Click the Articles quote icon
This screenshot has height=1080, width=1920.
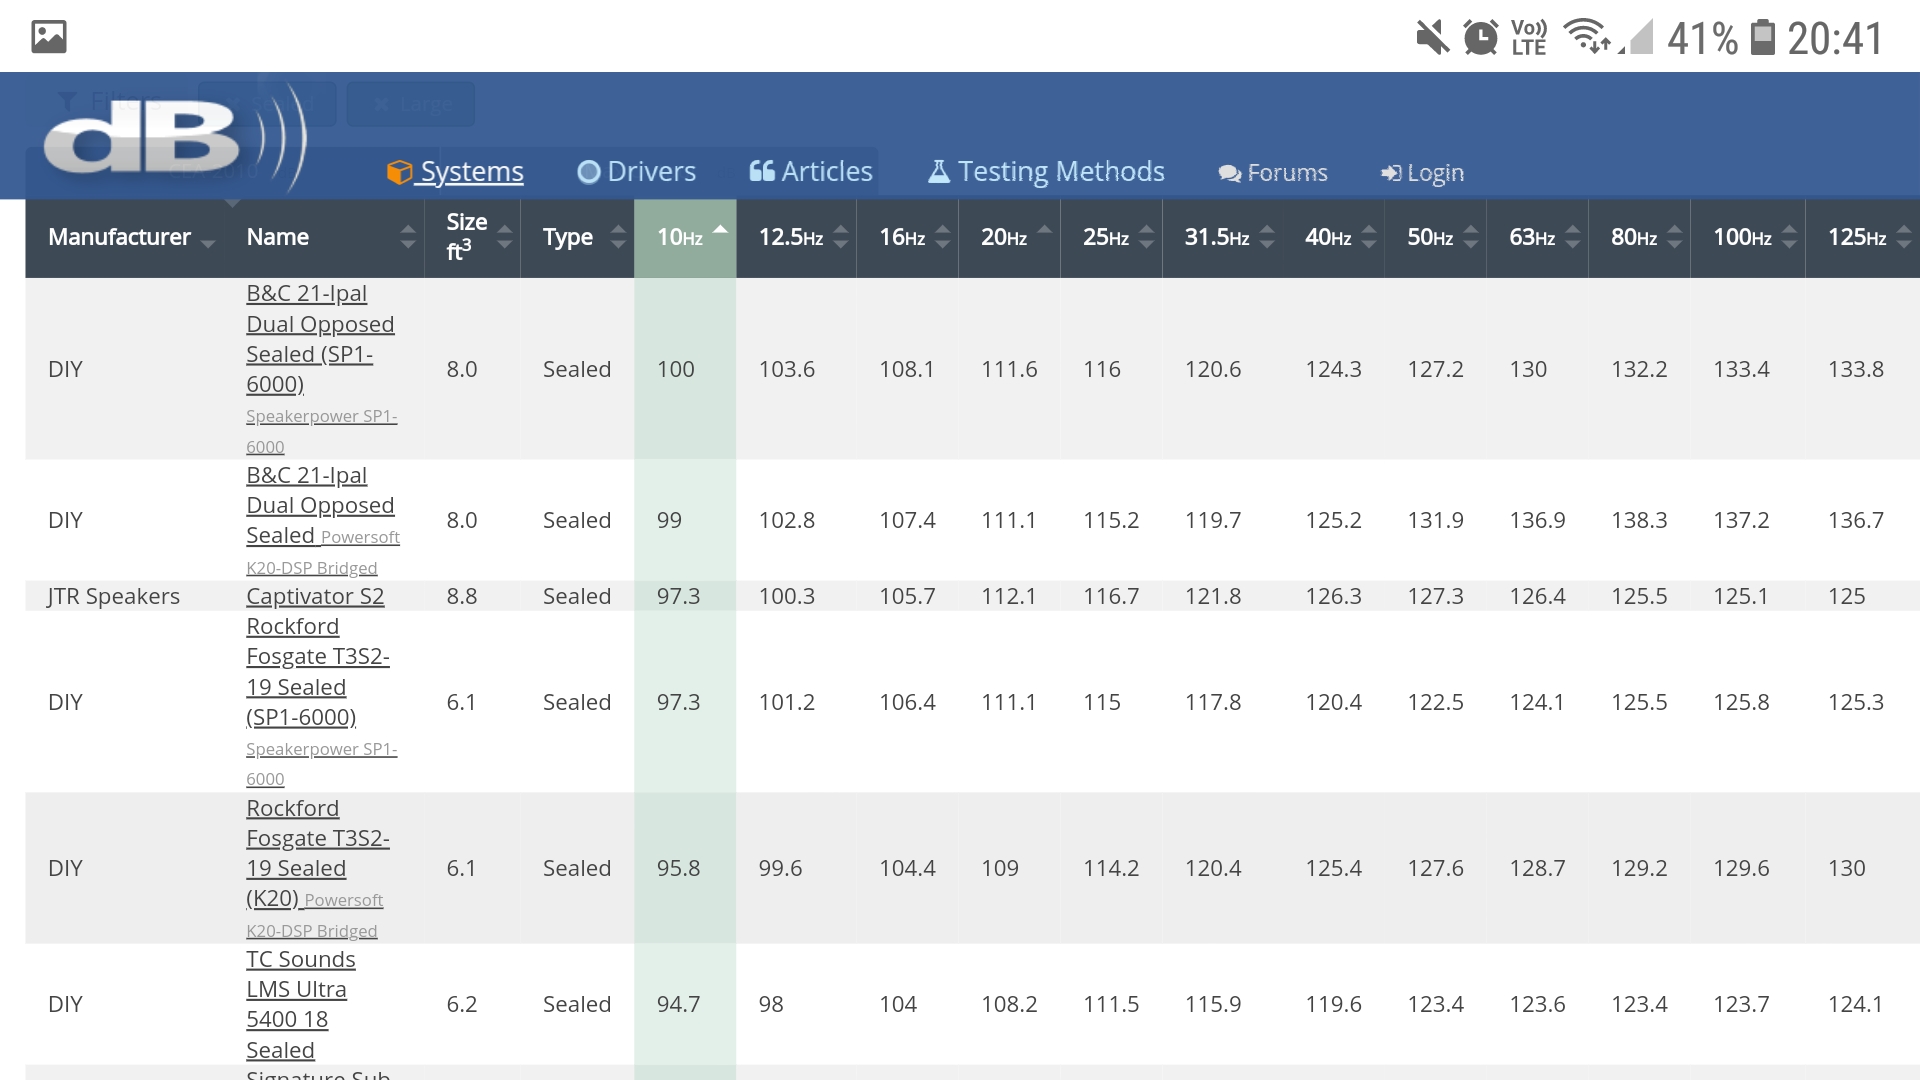pyautogui.click(x=762, y=172)
